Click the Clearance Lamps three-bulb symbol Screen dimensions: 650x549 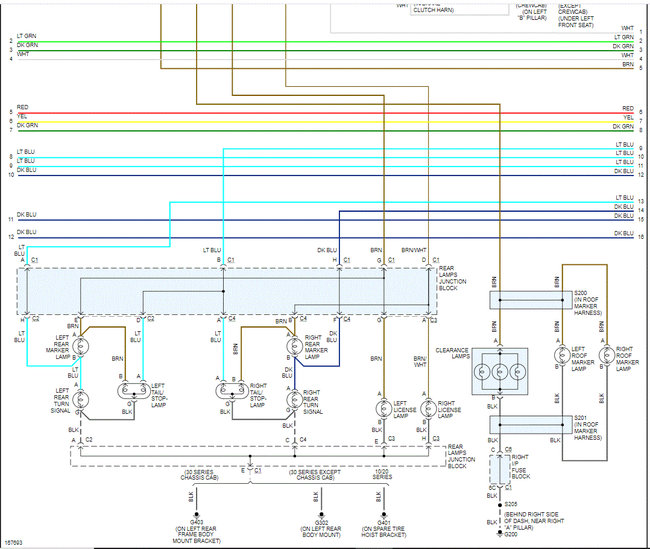500,371
